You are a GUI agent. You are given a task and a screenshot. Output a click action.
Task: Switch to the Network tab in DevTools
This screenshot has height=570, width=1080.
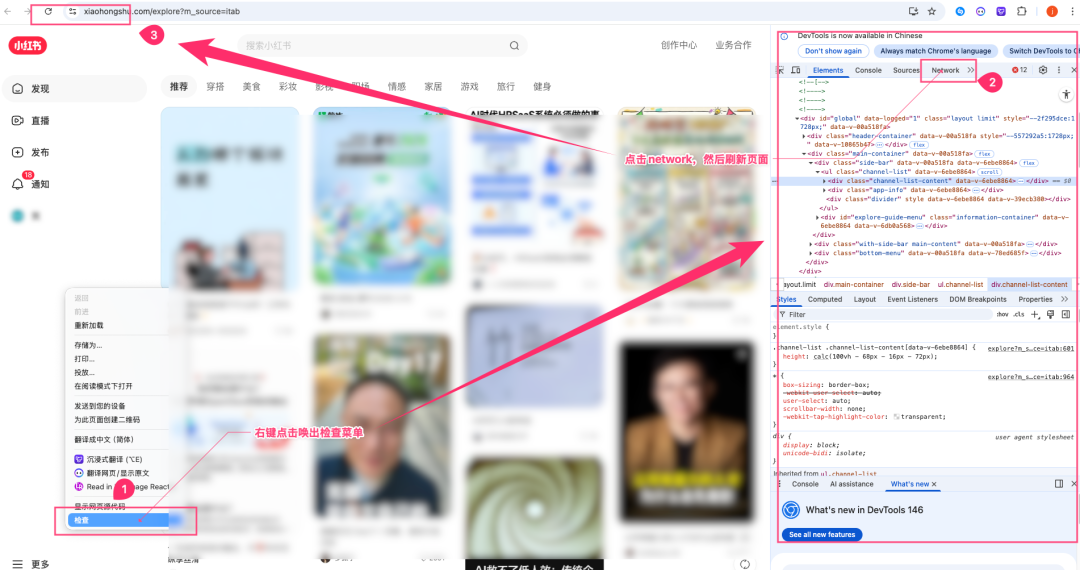945,70
